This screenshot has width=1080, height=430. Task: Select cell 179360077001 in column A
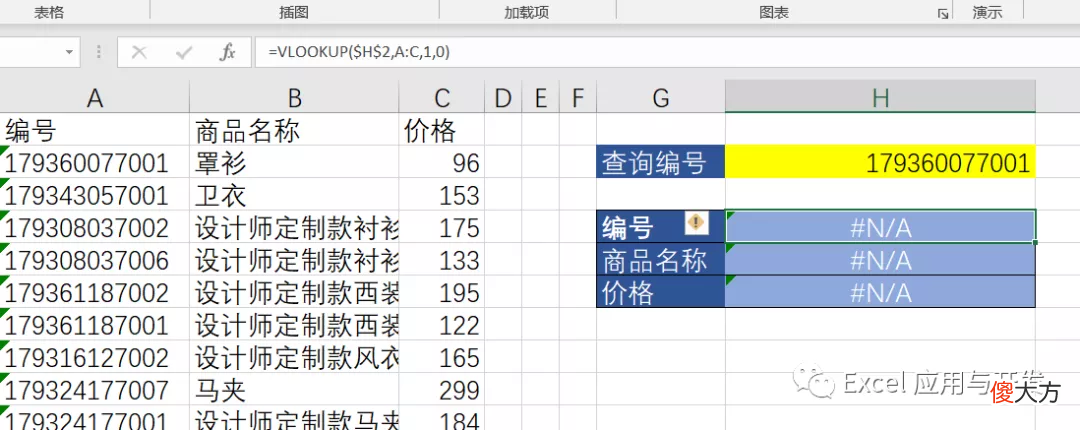(94, 163)
